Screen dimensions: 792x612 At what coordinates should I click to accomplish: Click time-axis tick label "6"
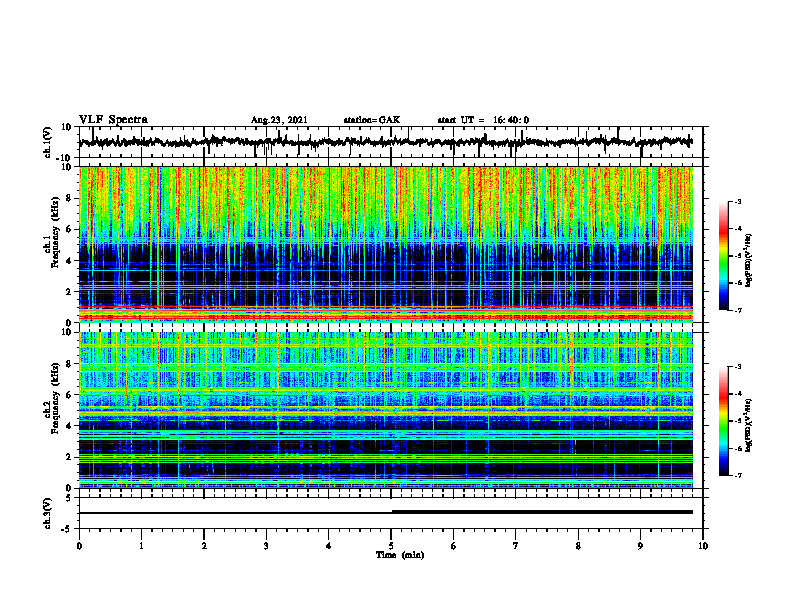point(454,546)
